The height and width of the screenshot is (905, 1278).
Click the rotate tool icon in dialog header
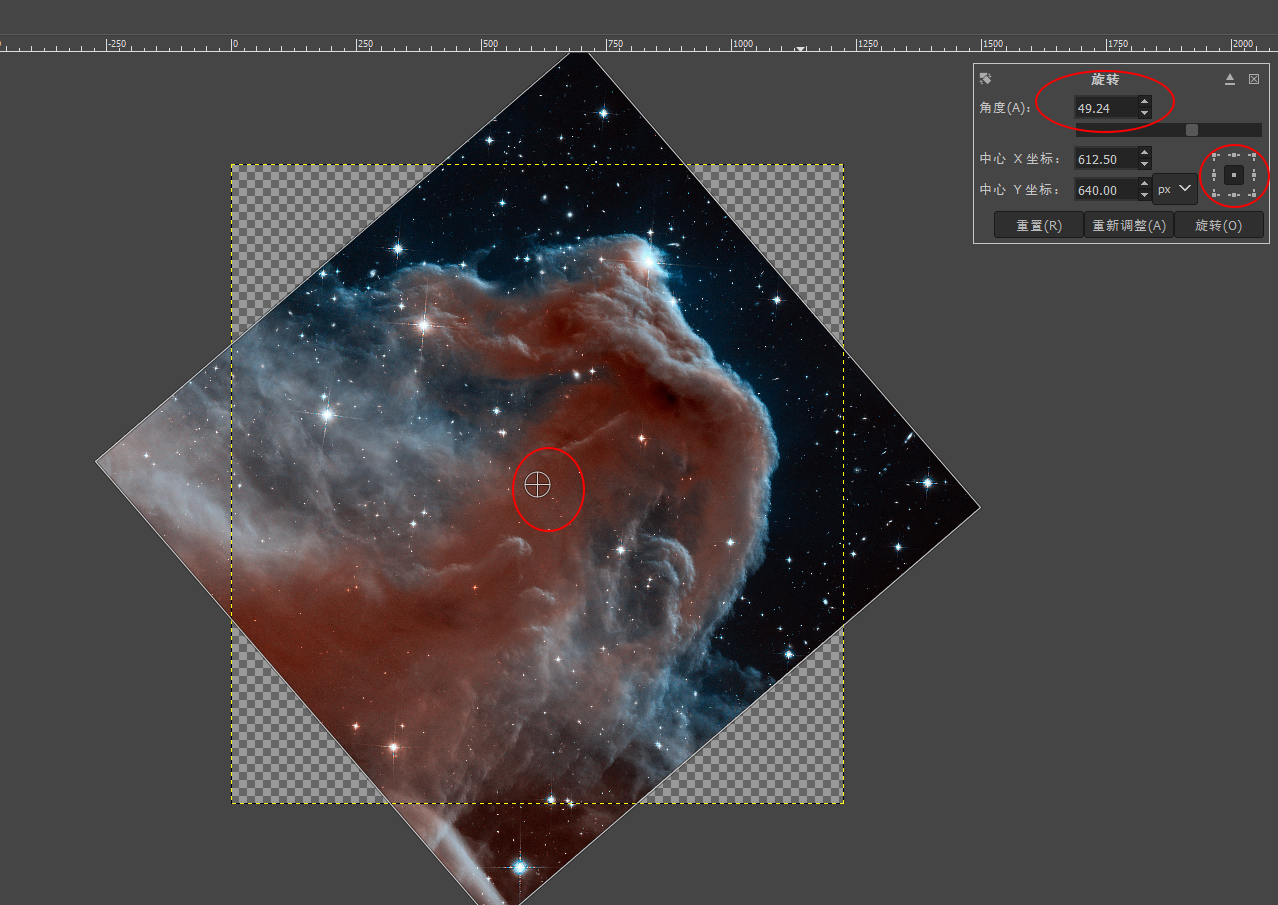click(x=985, y=78)
